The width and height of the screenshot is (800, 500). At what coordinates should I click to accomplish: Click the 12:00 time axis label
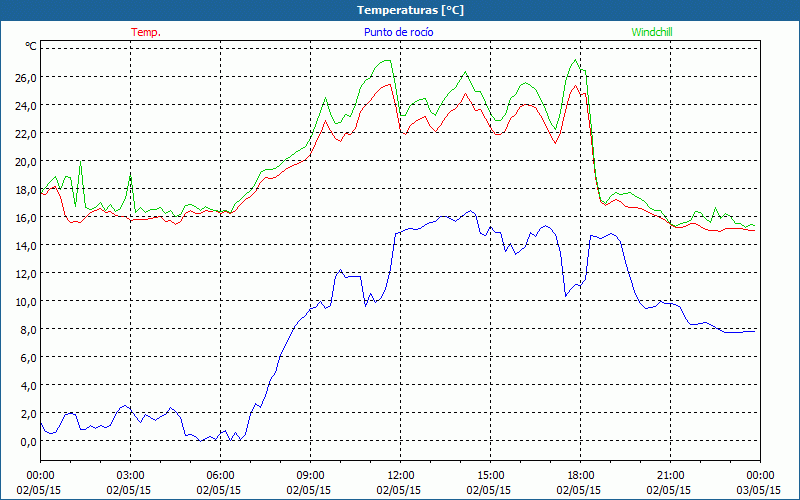tap(401, 476)
